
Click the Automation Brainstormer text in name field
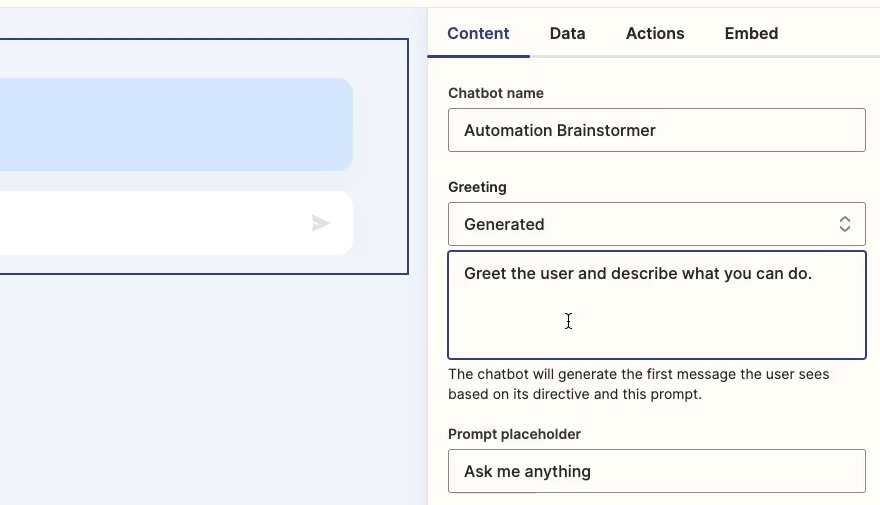[560, 130]
